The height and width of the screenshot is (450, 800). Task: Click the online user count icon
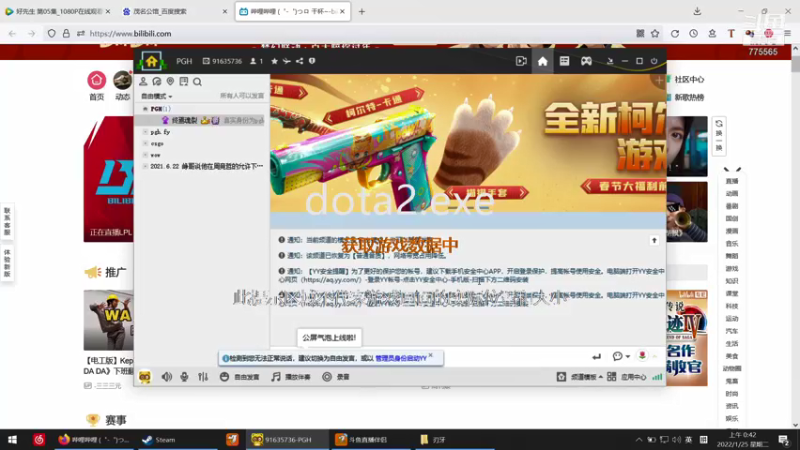tap(253, 61)
